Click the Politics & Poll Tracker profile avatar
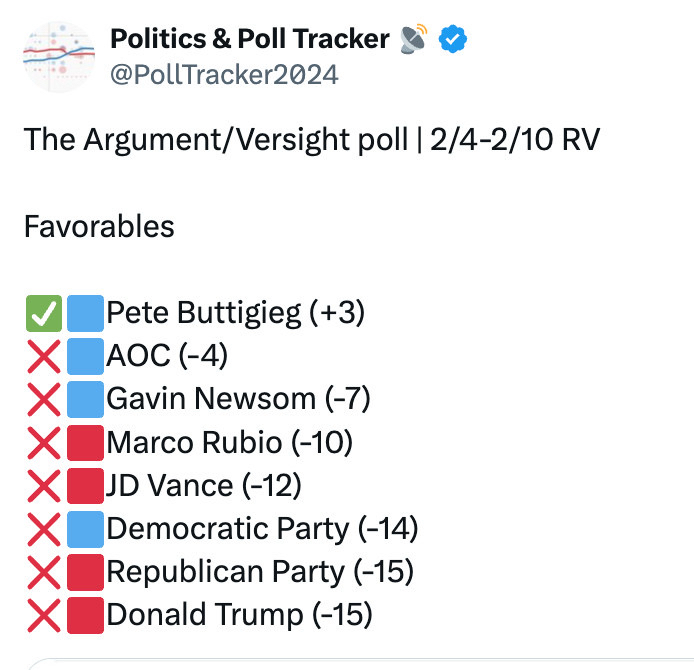 (58, 56)
